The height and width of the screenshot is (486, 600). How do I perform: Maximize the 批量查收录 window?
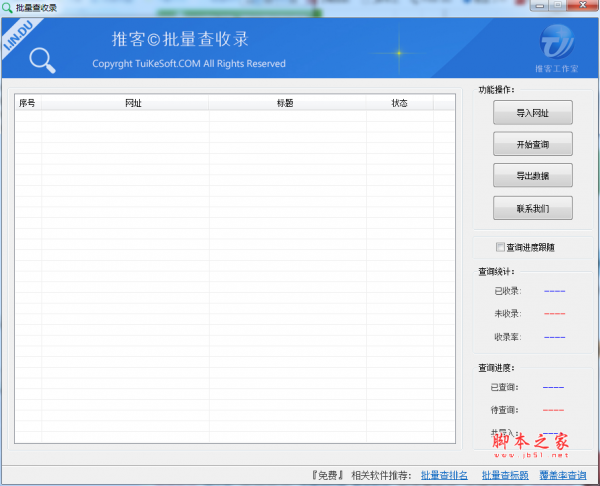(x=555, y=6)
